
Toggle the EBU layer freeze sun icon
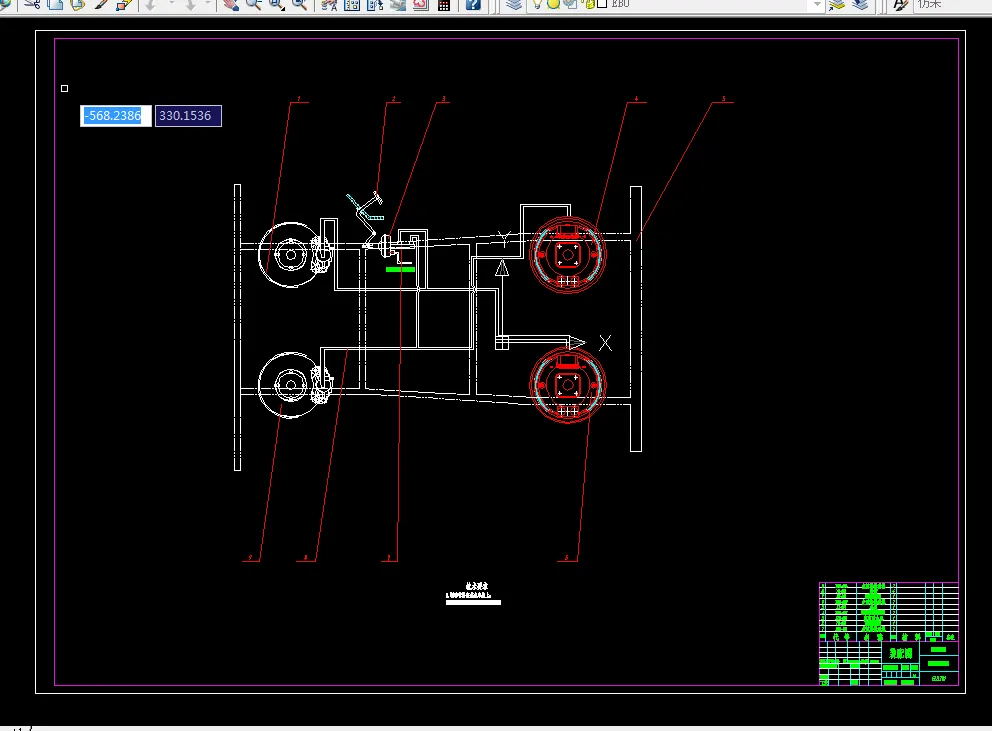click(x=554, y=4)
